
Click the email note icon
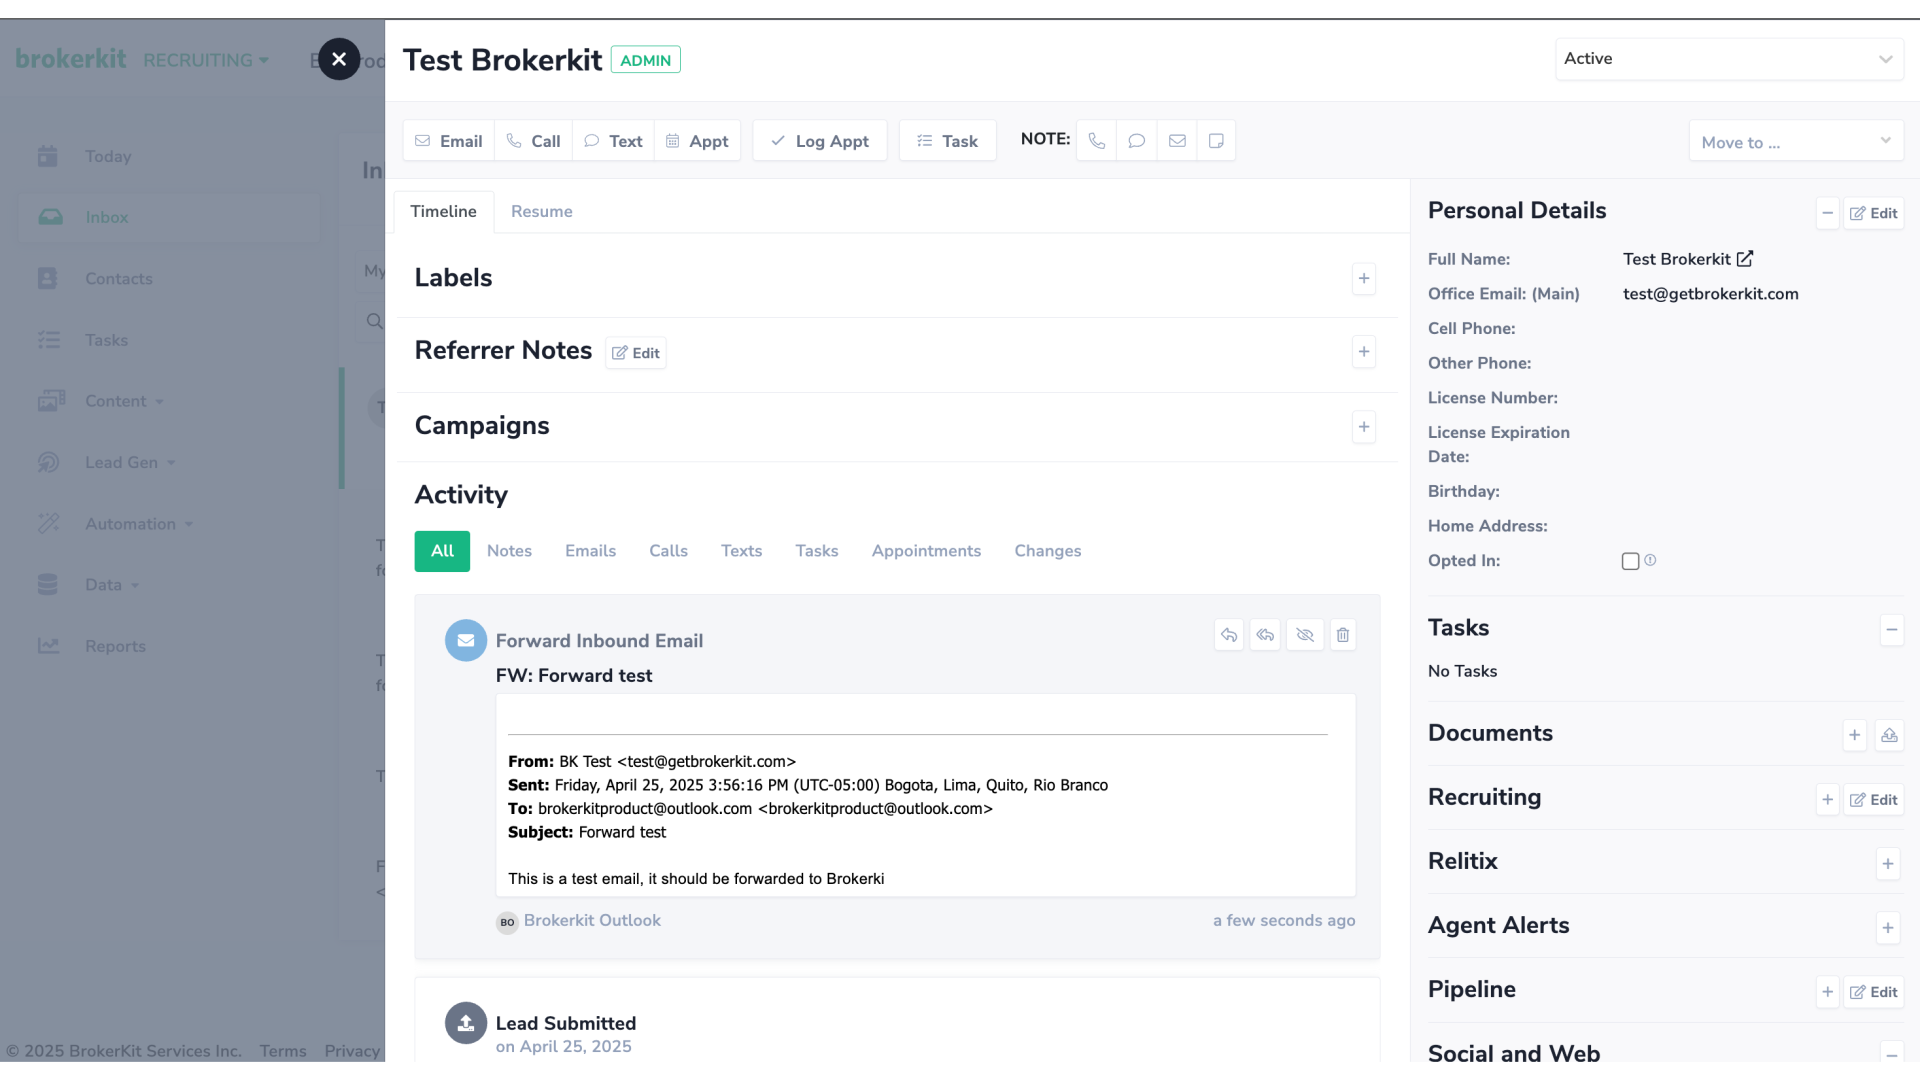pyautogui.click(x=1177, y=141)
